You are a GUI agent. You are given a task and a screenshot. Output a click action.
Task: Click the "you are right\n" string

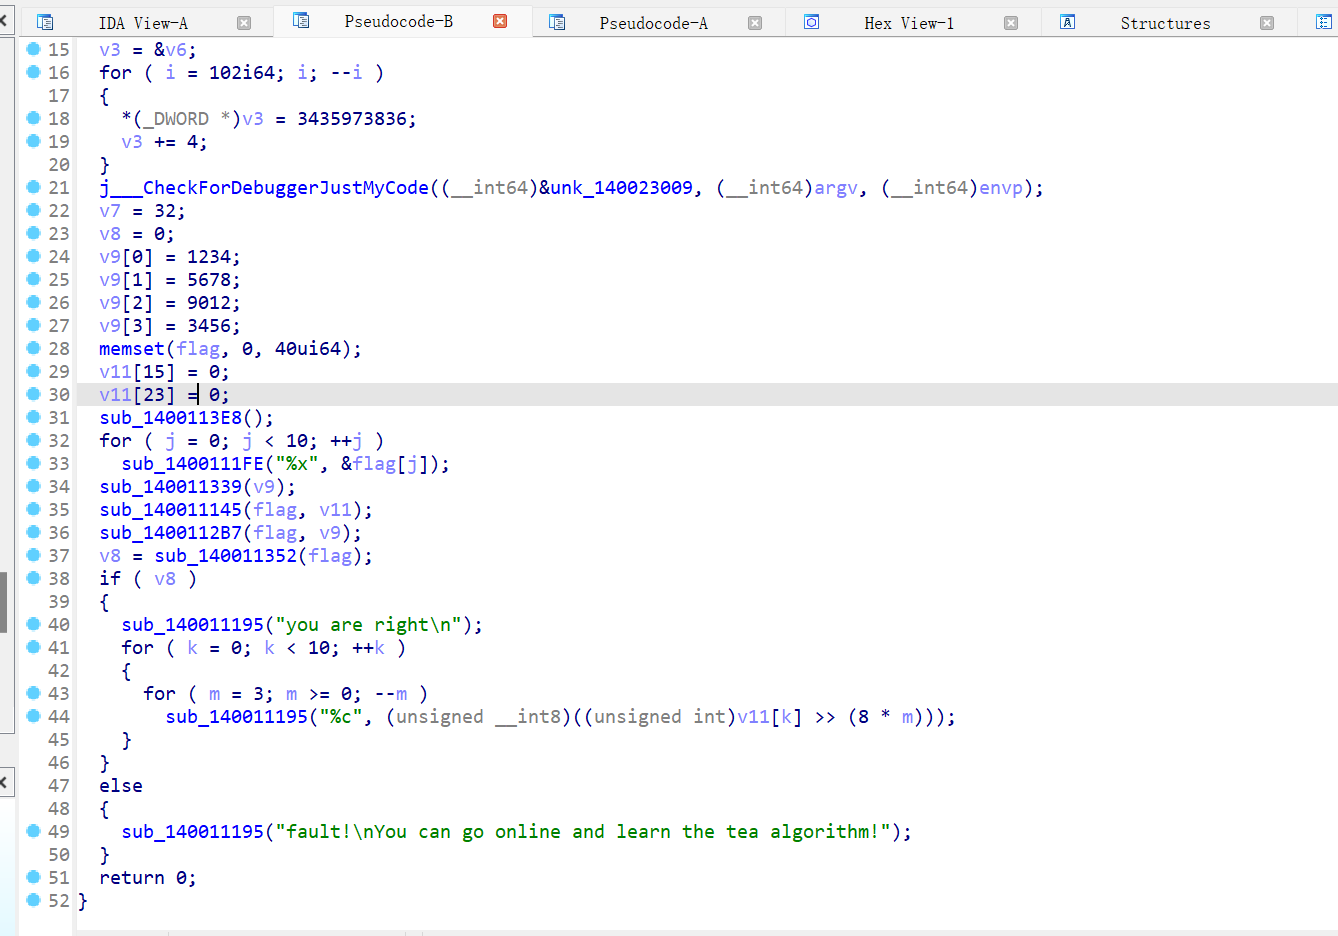point(368,625)
